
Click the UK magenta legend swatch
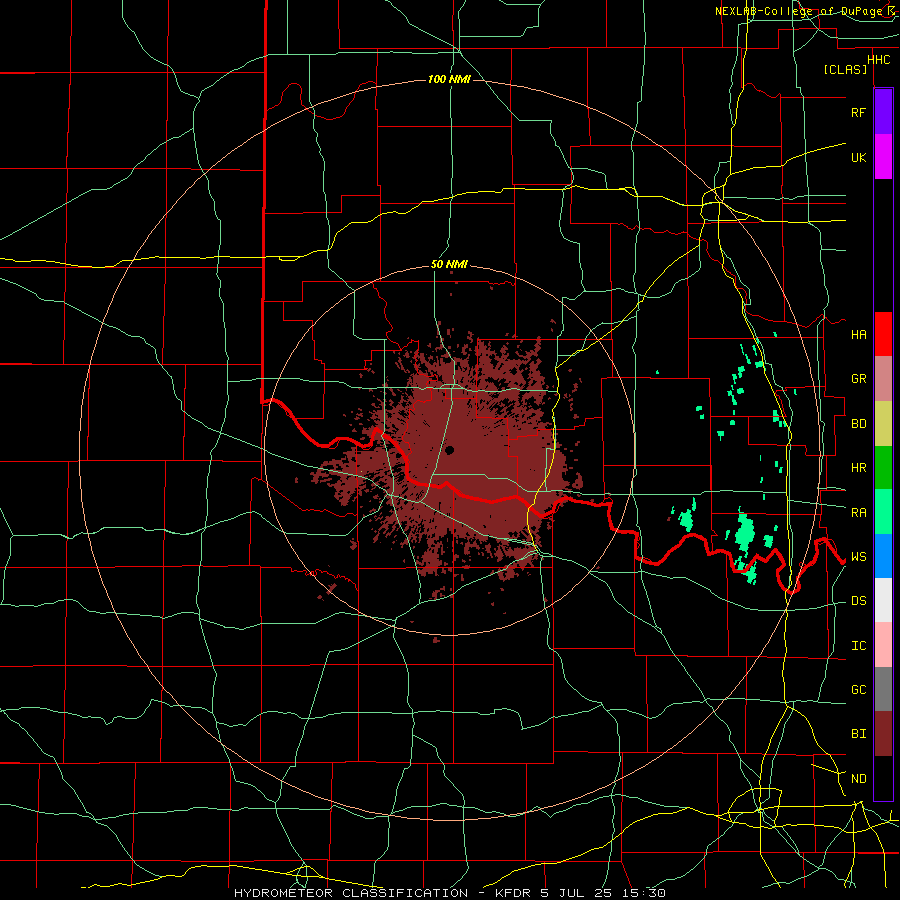[x=883, y=157]
